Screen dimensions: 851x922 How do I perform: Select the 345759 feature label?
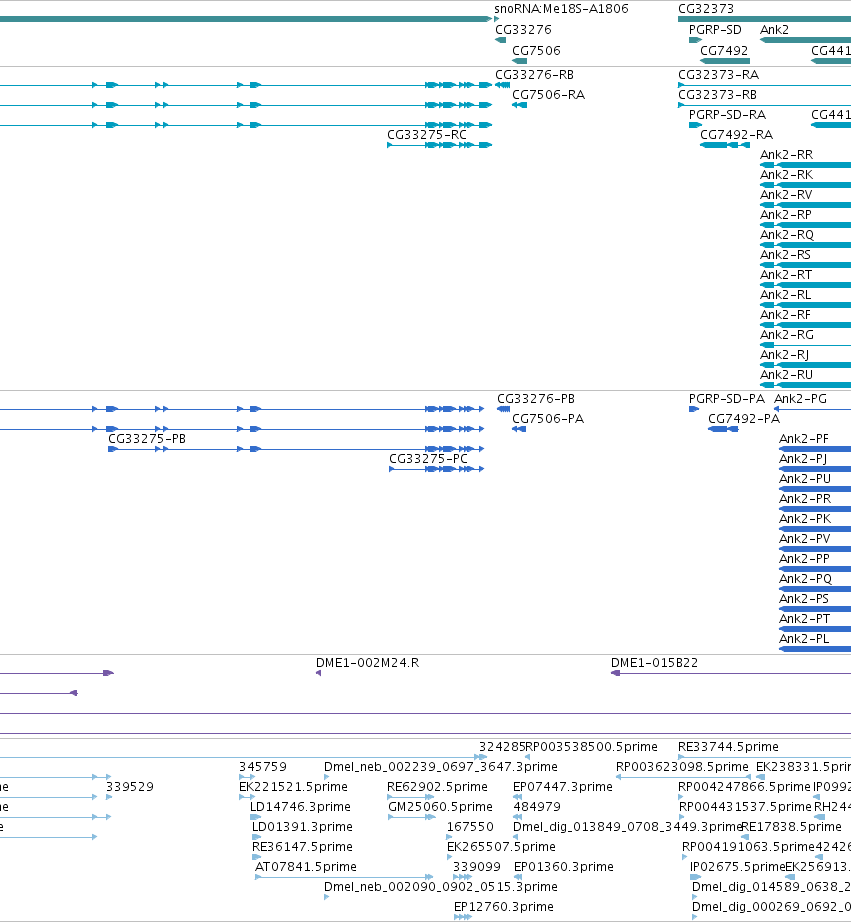coord(263,767)
